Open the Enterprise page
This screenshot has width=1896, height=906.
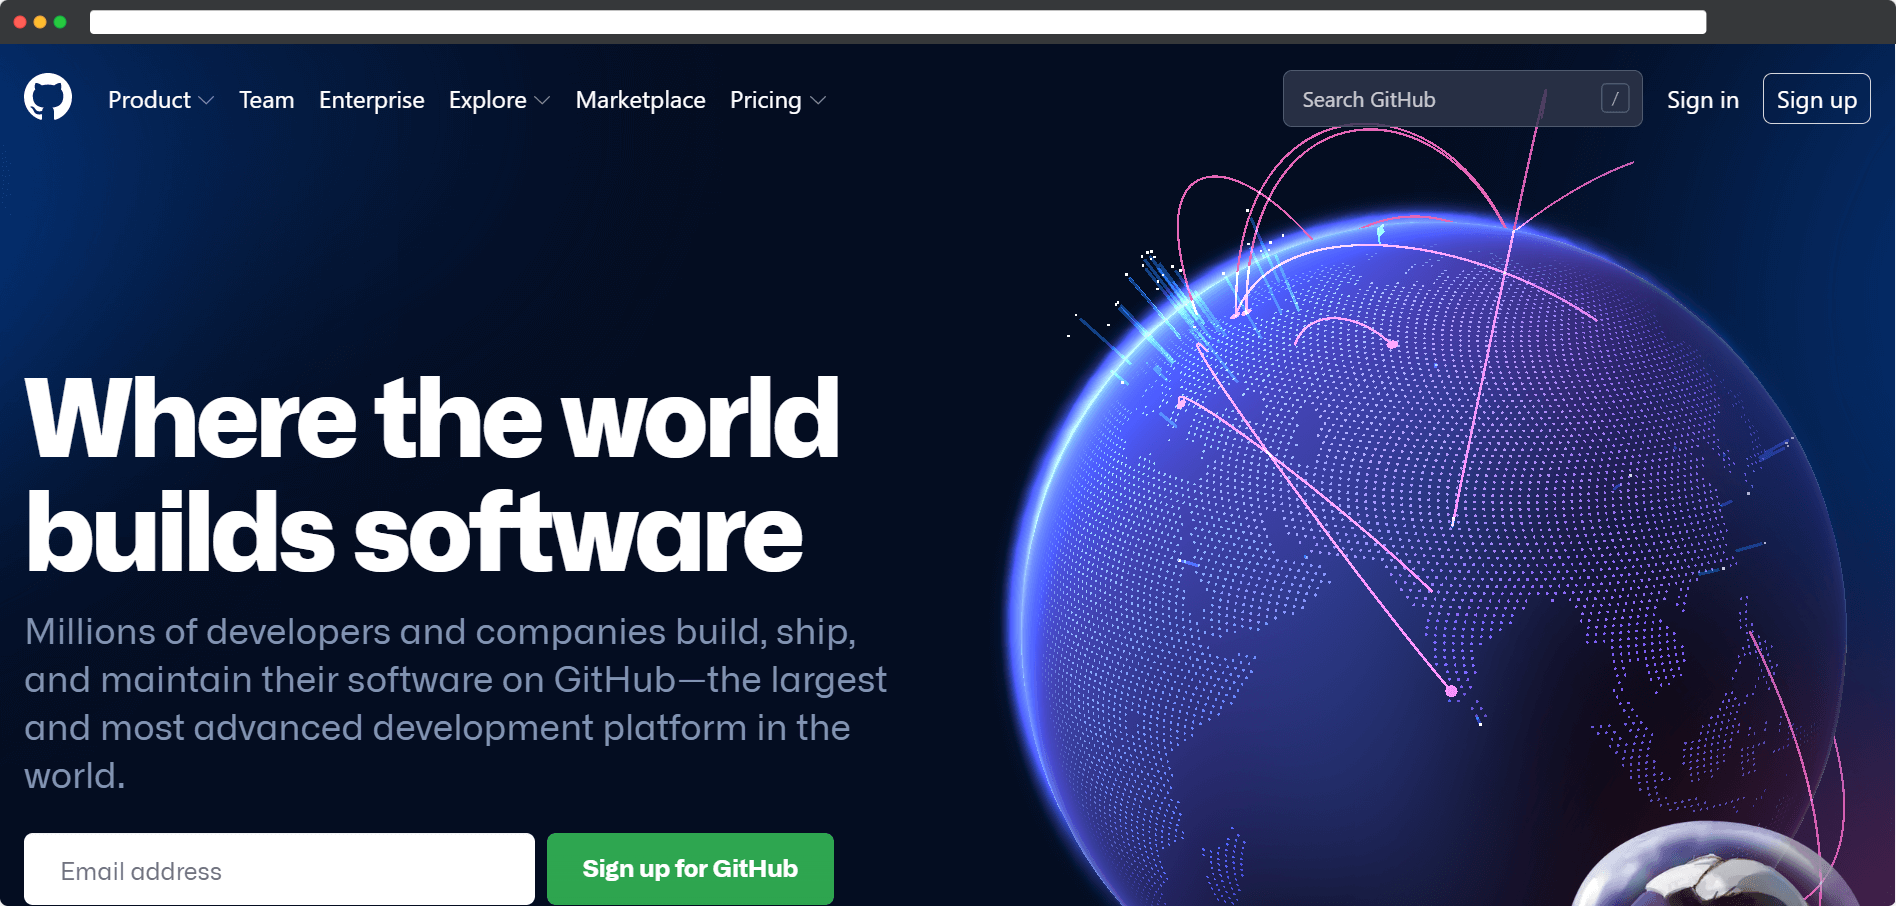coord(371,100)
